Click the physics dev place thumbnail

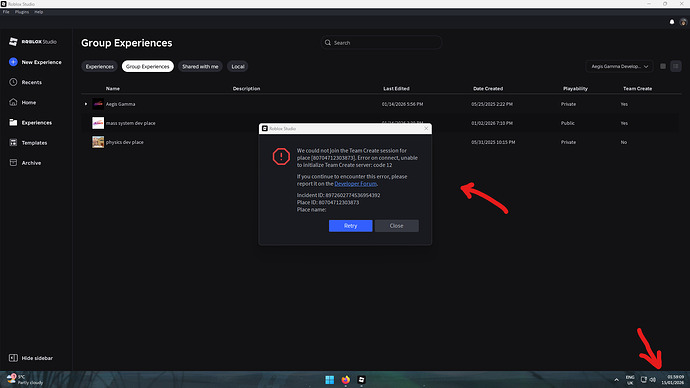pyautogui.click(x=98, y=142)
